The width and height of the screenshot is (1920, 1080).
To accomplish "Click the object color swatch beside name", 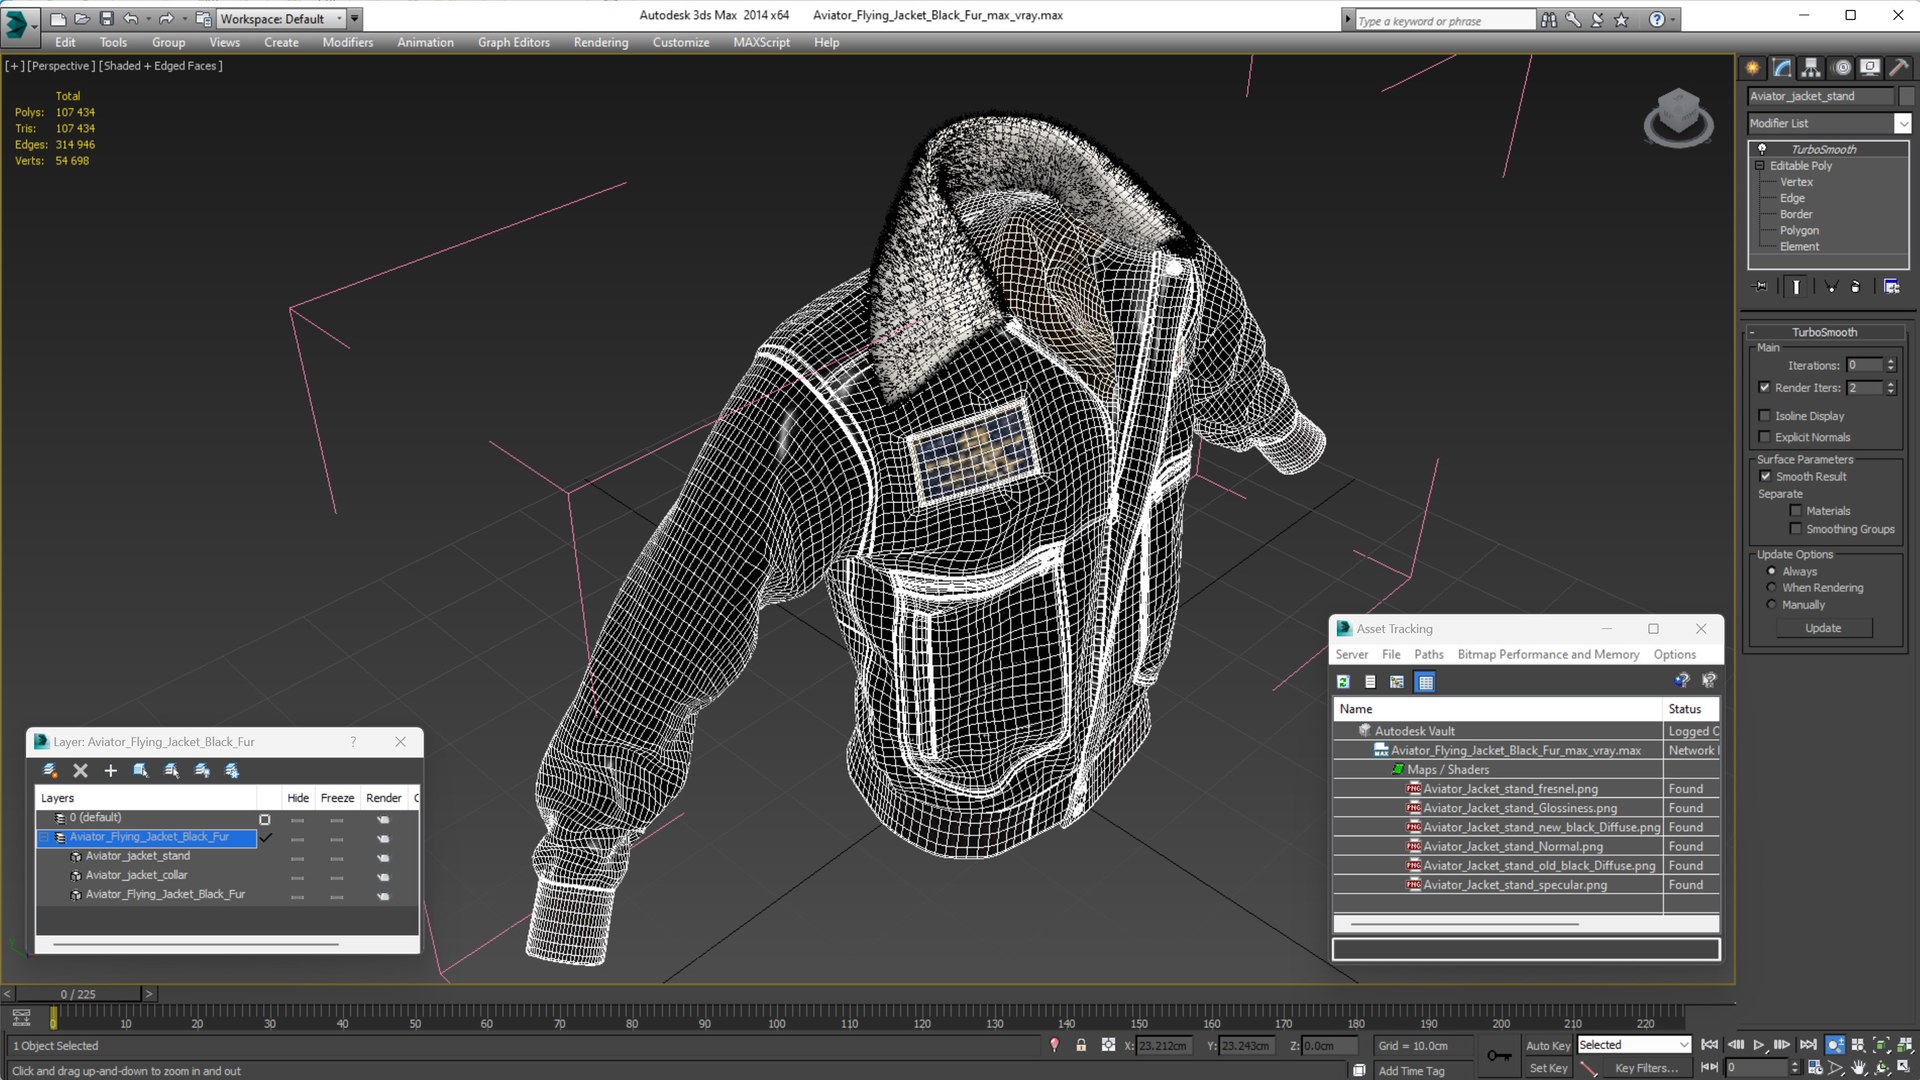I will [1906, 96].
